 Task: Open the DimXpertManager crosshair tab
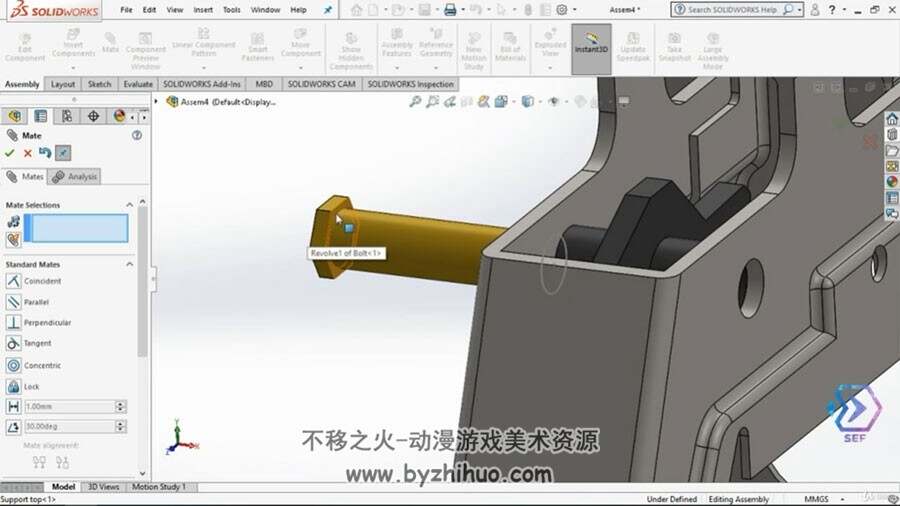click(93, 116)
